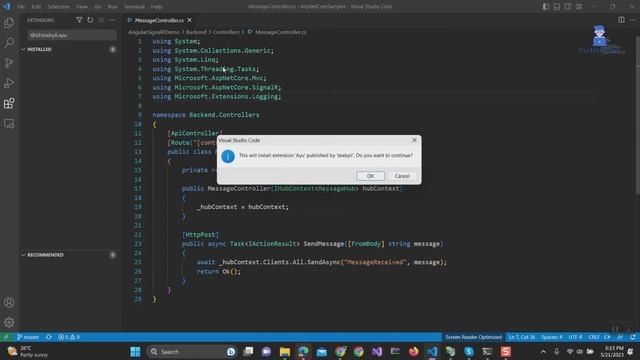
Task: Open the Windows Start menu
Action: (x=135, y=351)
